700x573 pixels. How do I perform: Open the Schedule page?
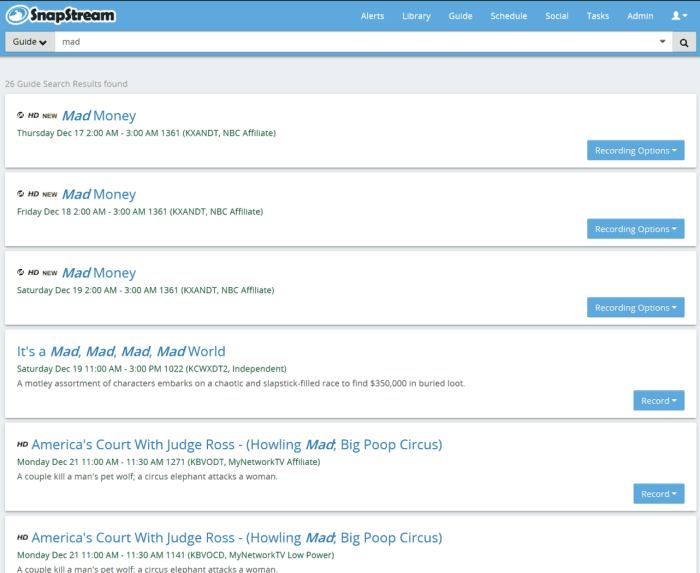(508, 16)
